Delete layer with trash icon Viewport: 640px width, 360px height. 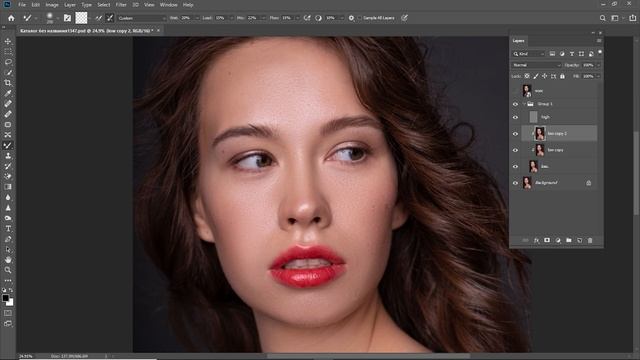(x=590, y=240)
